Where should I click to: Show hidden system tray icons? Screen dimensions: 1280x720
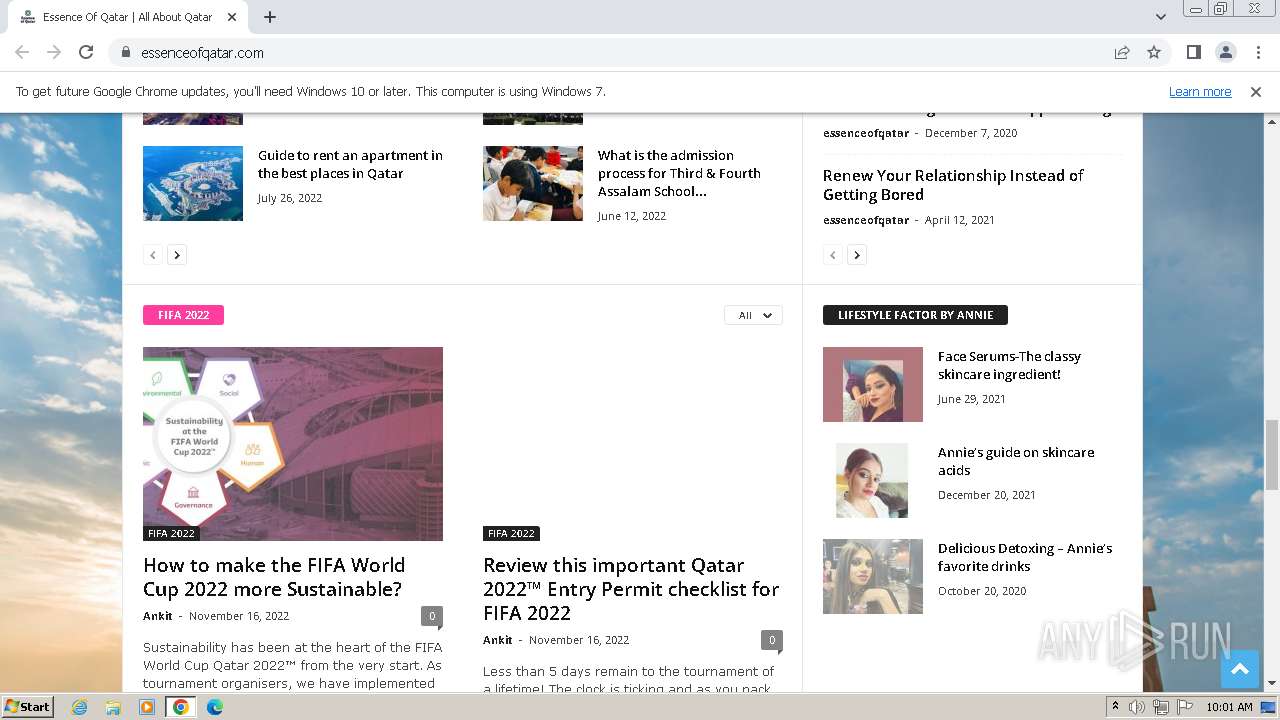(x=1115, y=707)
